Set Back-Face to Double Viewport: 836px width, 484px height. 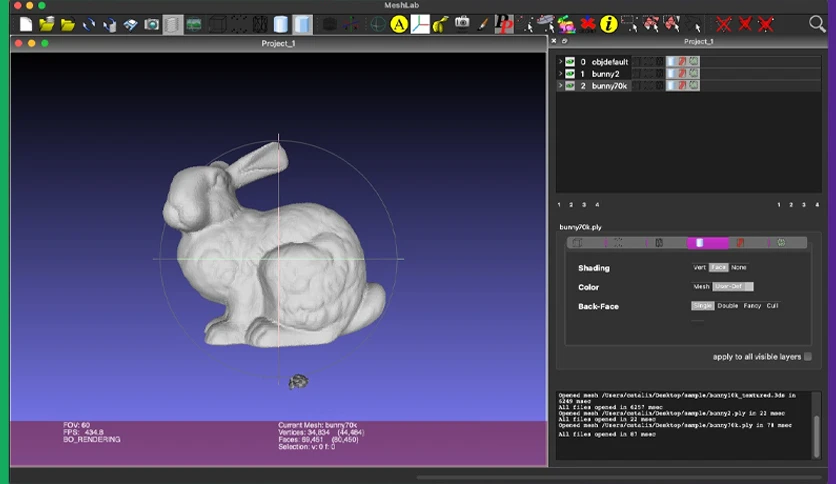pyautogui.click(x=727, y=306)
